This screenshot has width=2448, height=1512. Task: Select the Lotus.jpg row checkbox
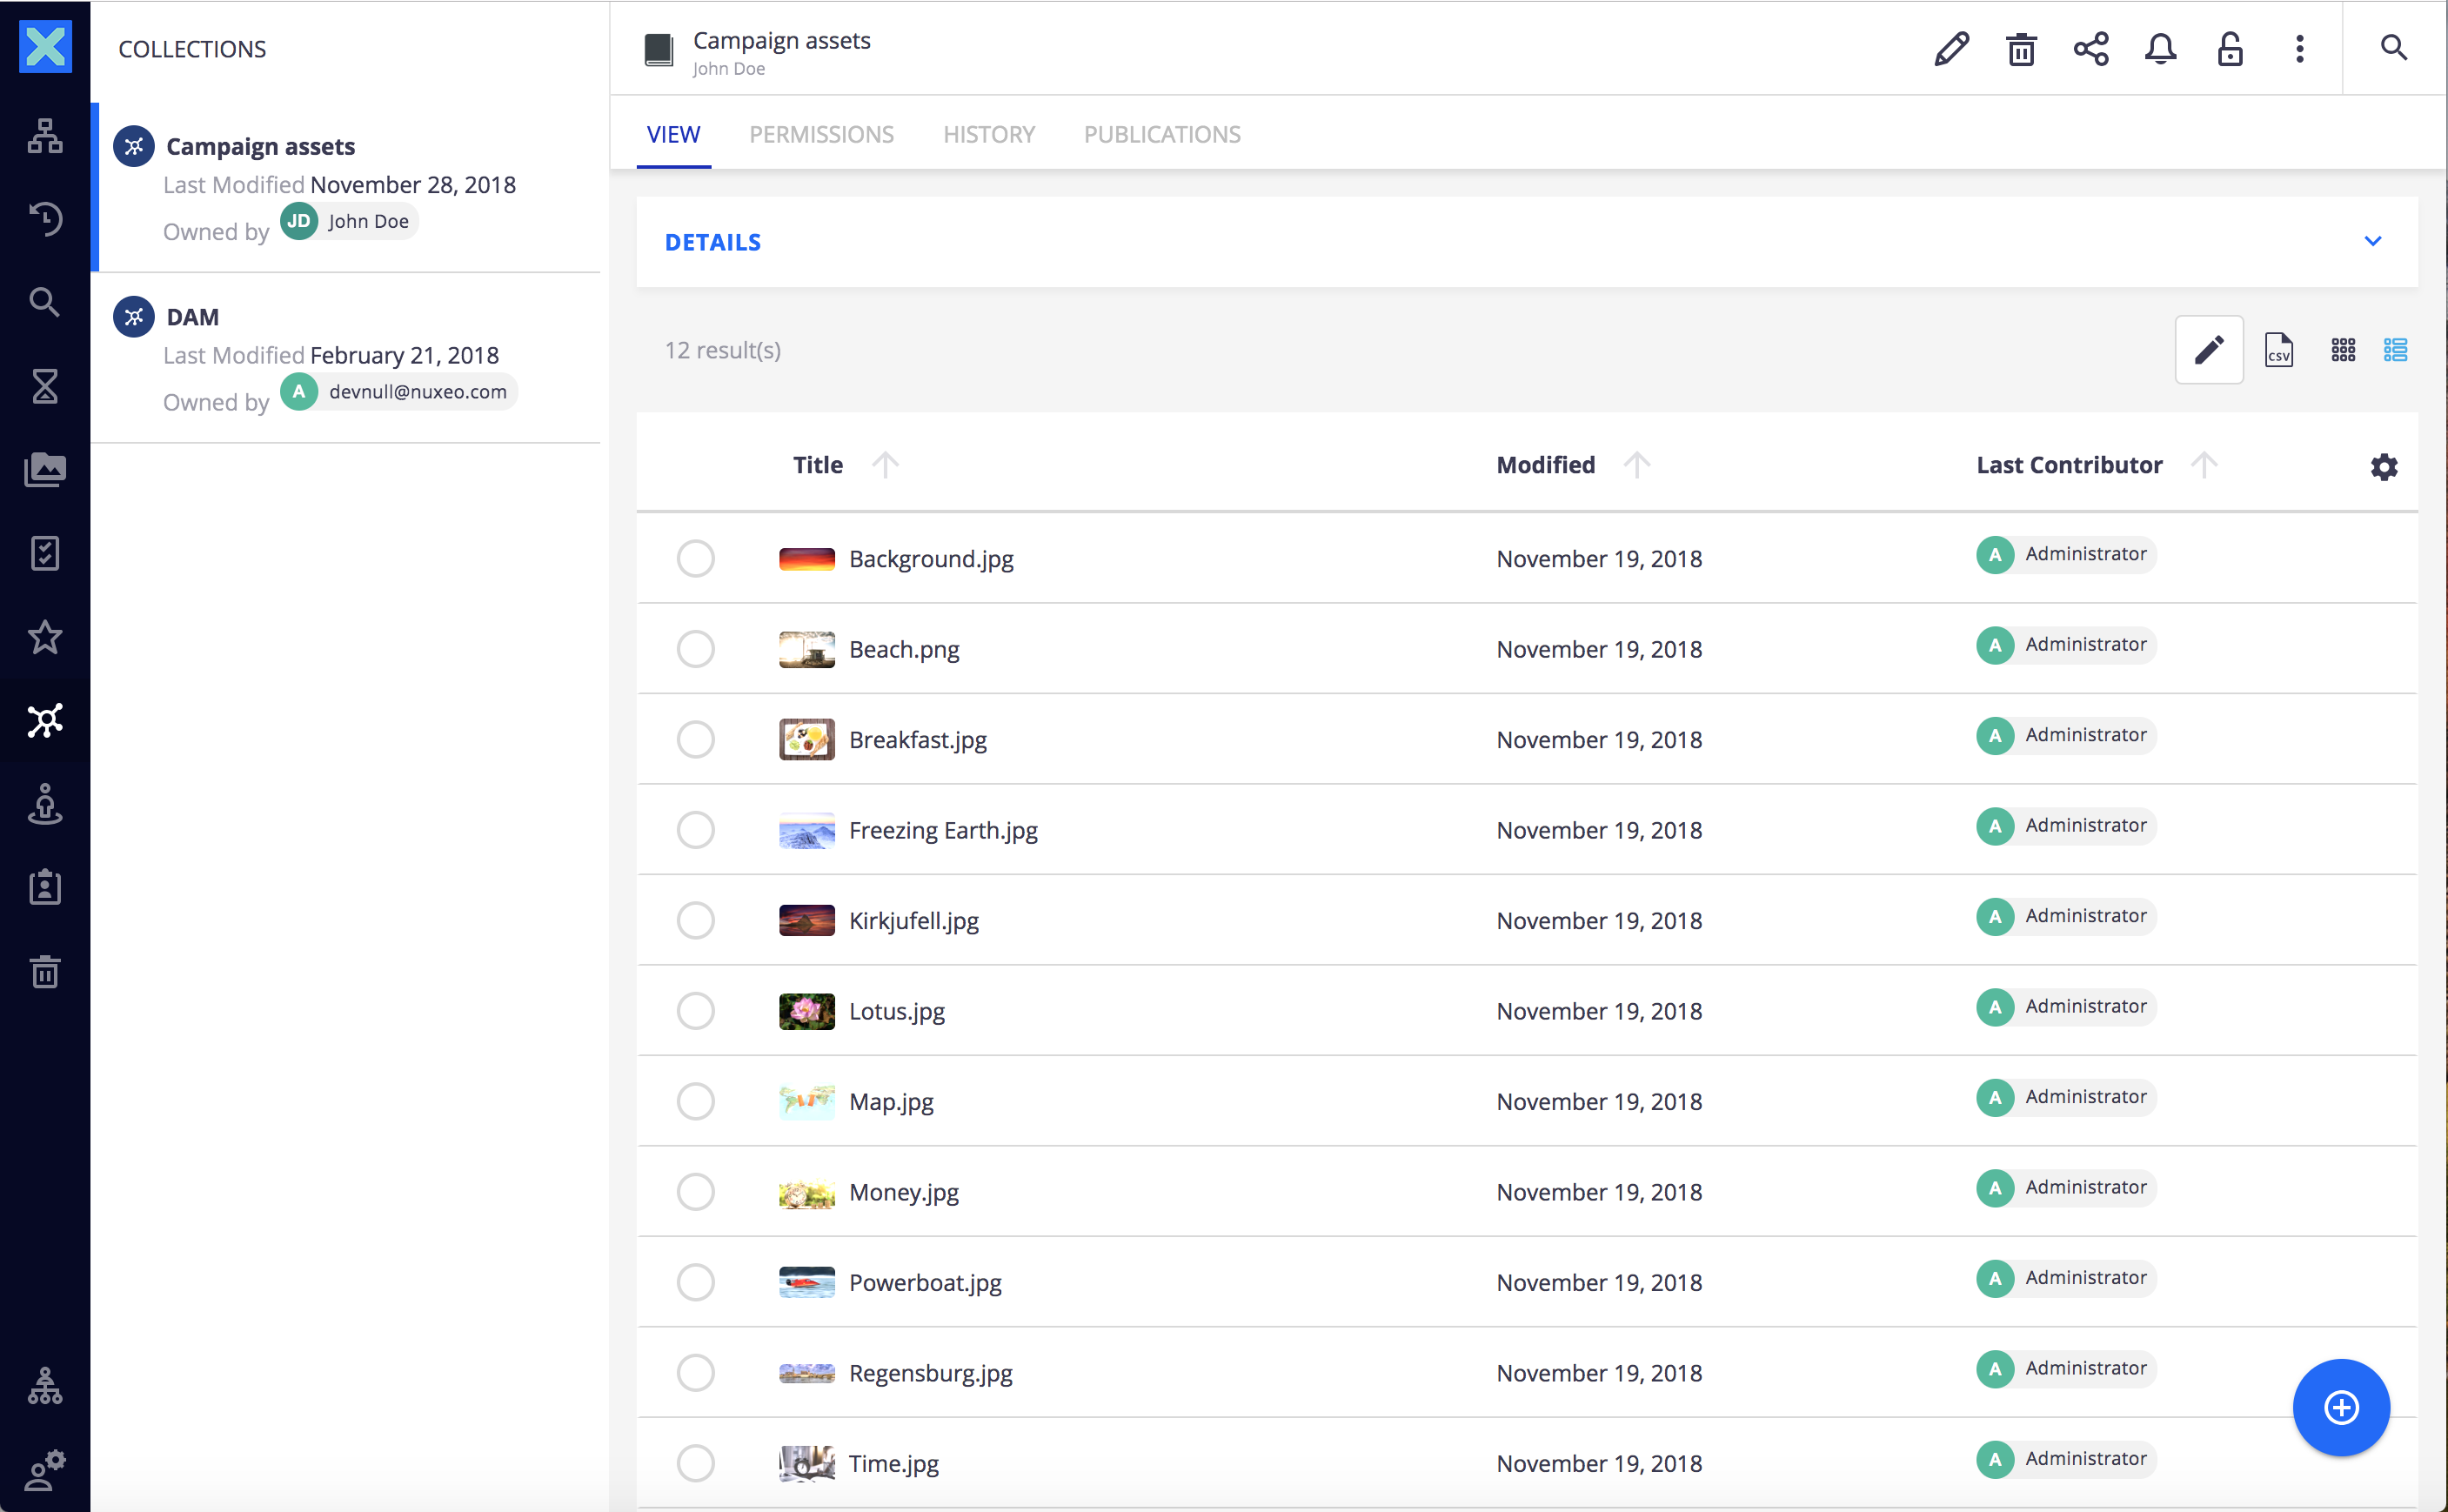[695, 1010]
